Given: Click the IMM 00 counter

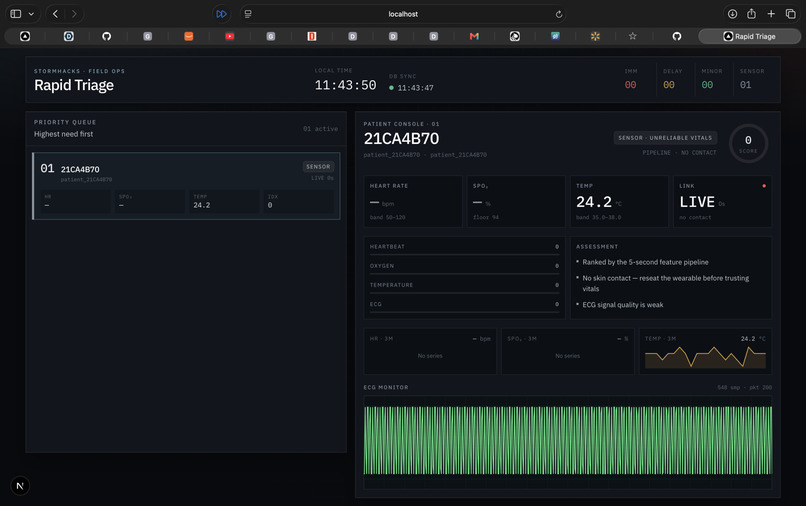Looking at the screenshot, I should 631,79.
